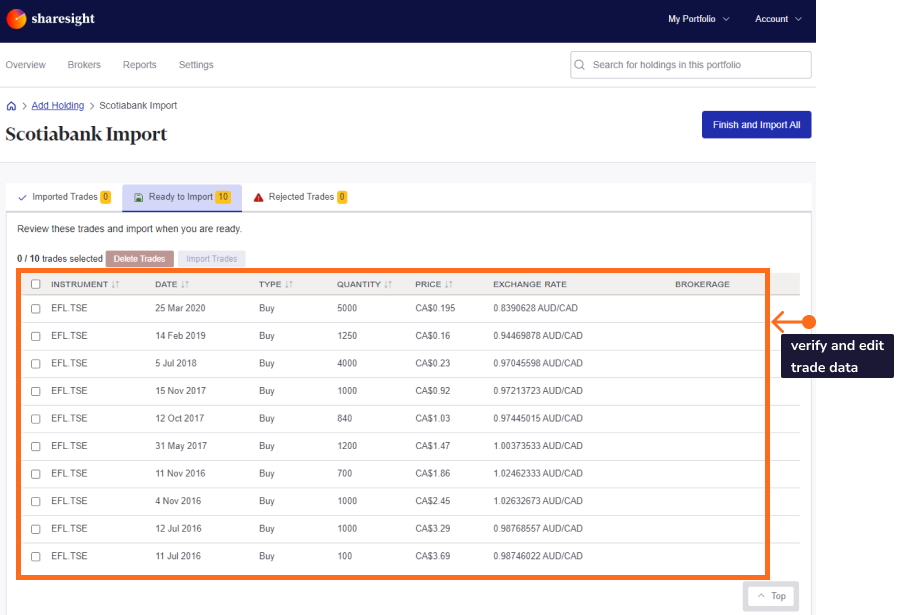Select the 11 Nov 2016 trade checkbox
The image size is (903, 615).
(36, 474)
